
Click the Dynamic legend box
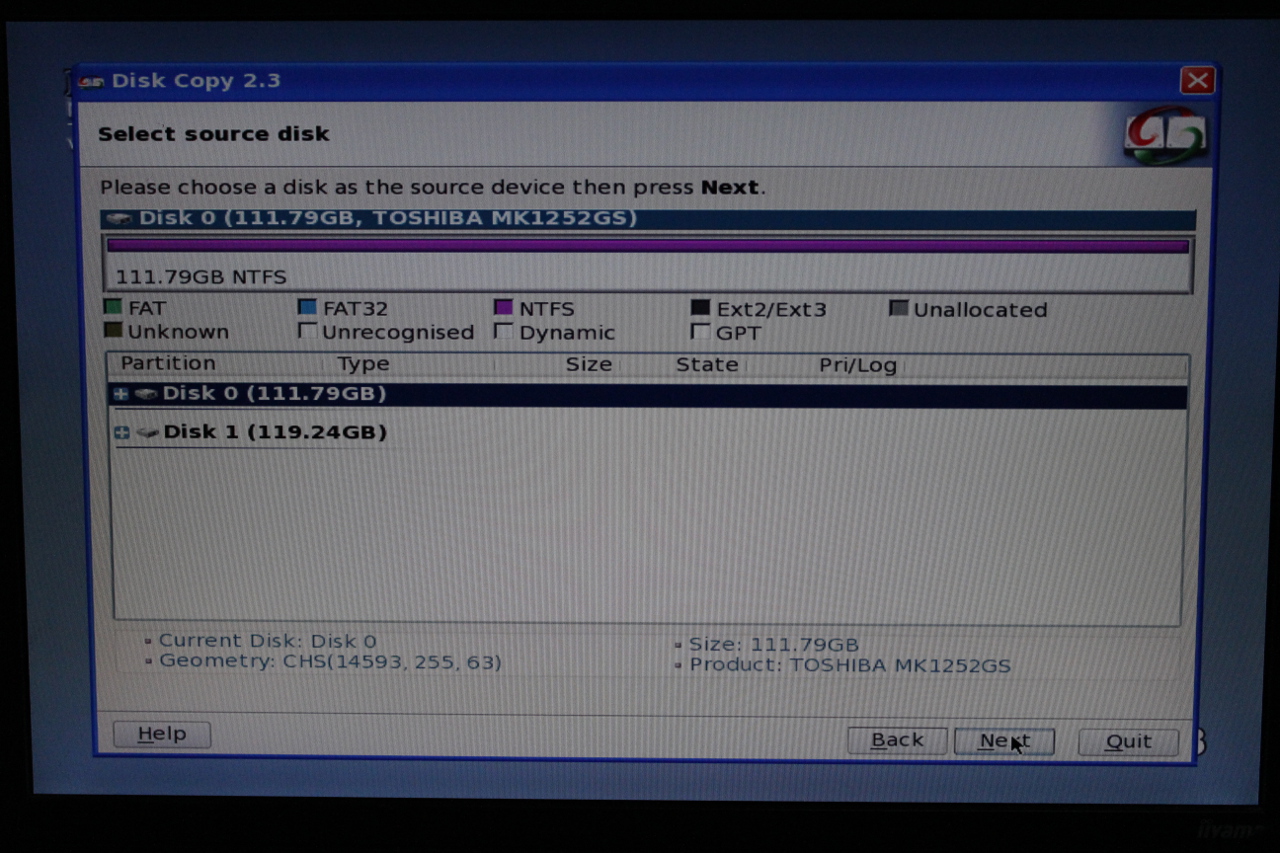click(503, 331)
